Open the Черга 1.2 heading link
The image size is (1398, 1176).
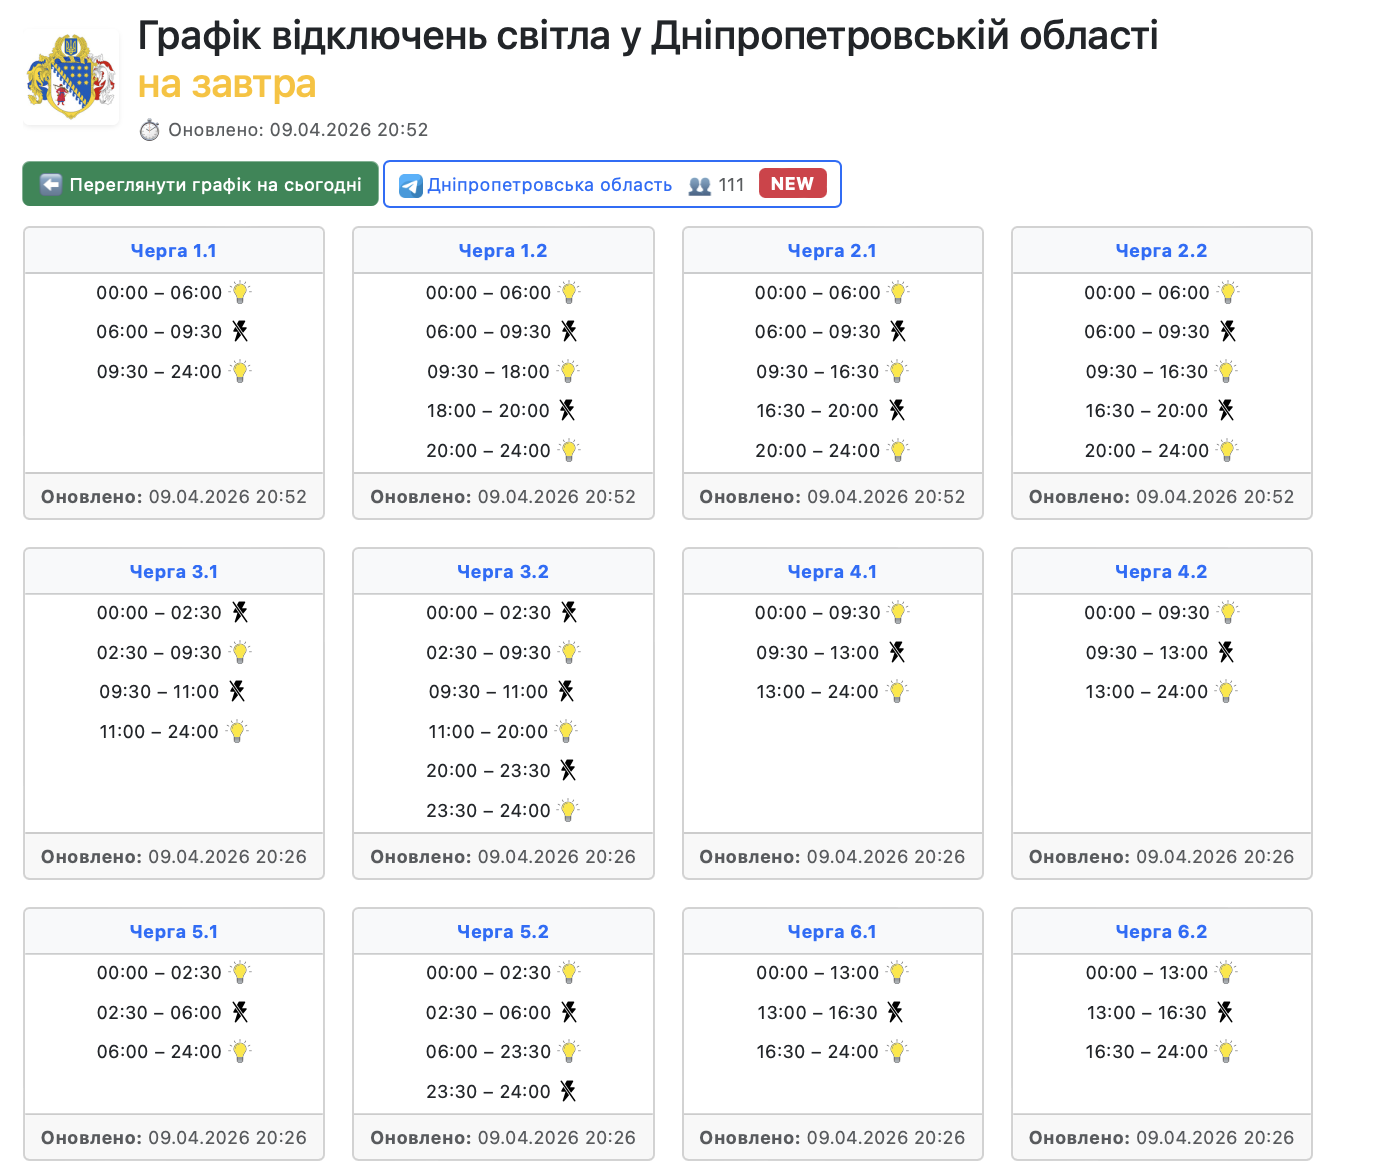[x=502, y=251]
